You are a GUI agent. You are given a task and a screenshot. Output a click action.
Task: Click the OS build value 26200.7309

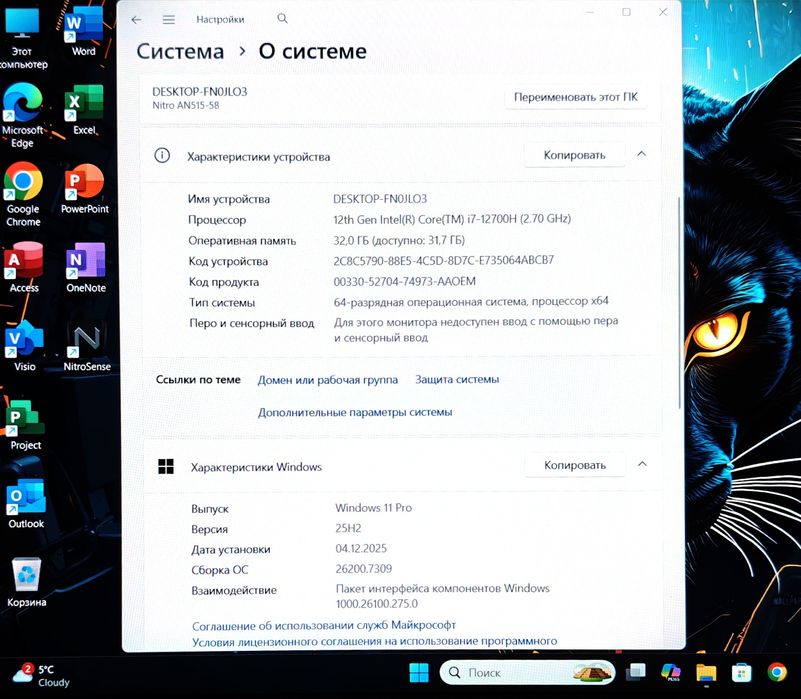pos(364,569)
